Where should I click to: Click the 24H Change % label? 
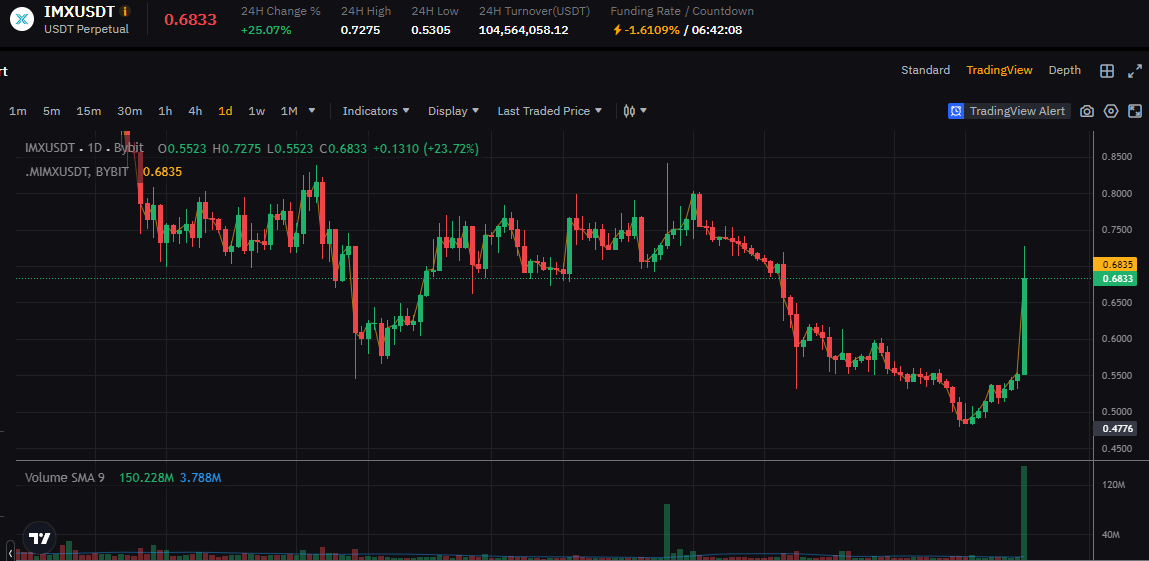[281, 12]
